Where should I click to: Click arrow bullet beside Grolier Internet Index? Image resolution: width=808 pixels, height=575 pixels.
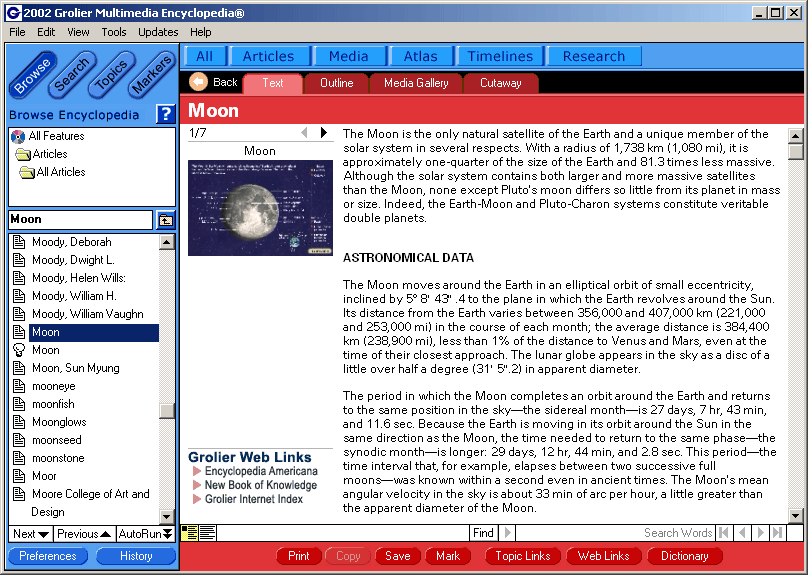(196, 499)
